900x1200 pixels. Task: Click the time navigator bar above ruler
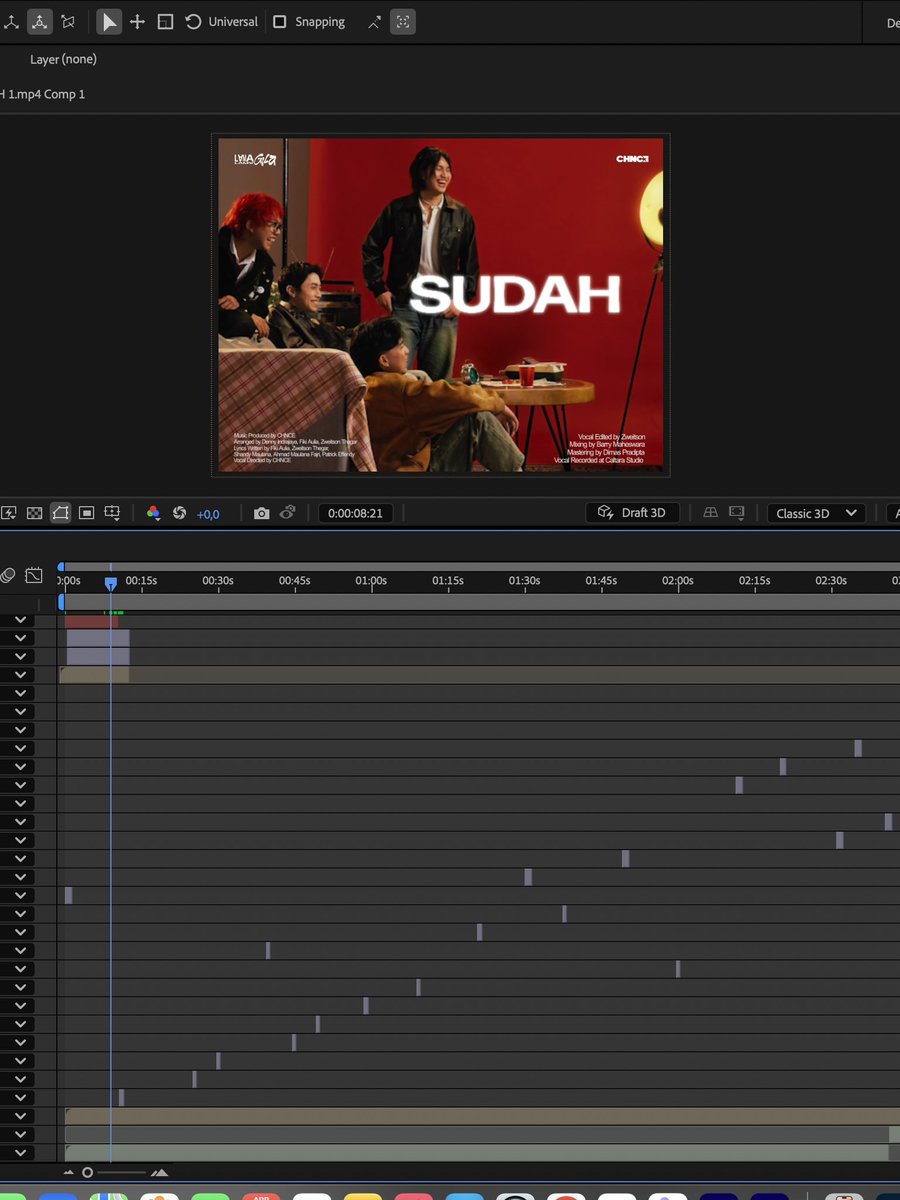(480, 566)
